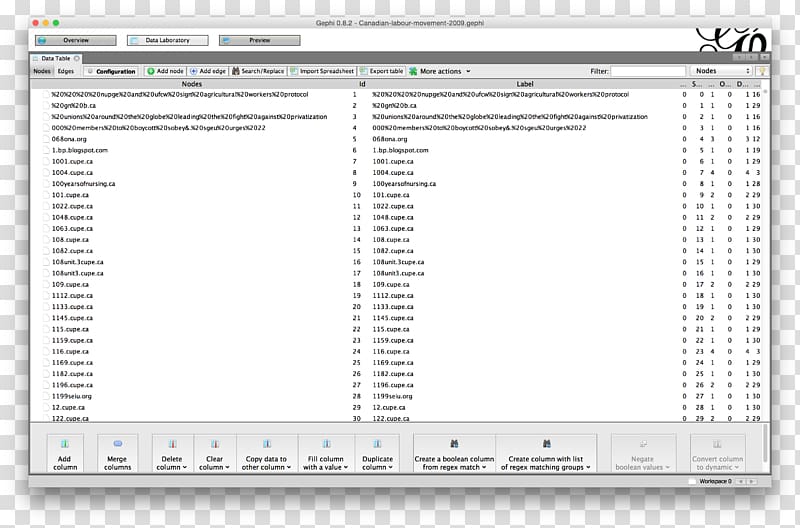The image size is (800, 528).
Task: Click the More actions puzzle icon
Action: pyautogui.click(x=413, y=71)
